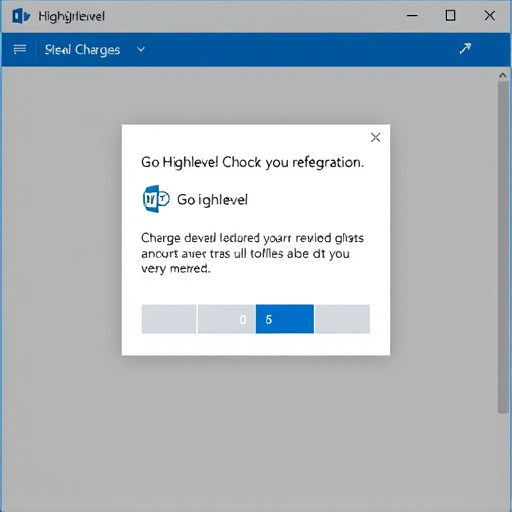Click the leftmost blank gray dialog button

point(169,319)
